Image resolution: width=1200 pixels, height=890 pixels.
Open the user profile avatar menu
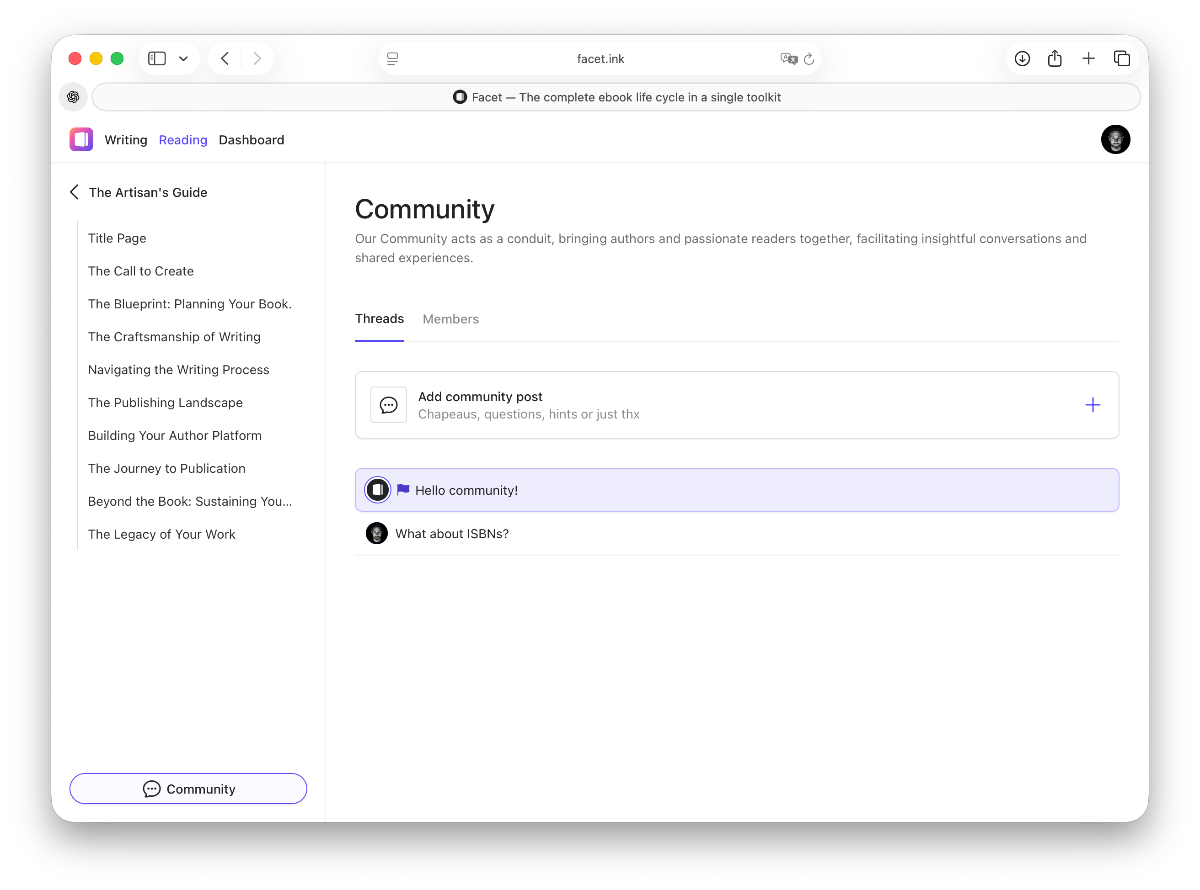point(1115,140)
